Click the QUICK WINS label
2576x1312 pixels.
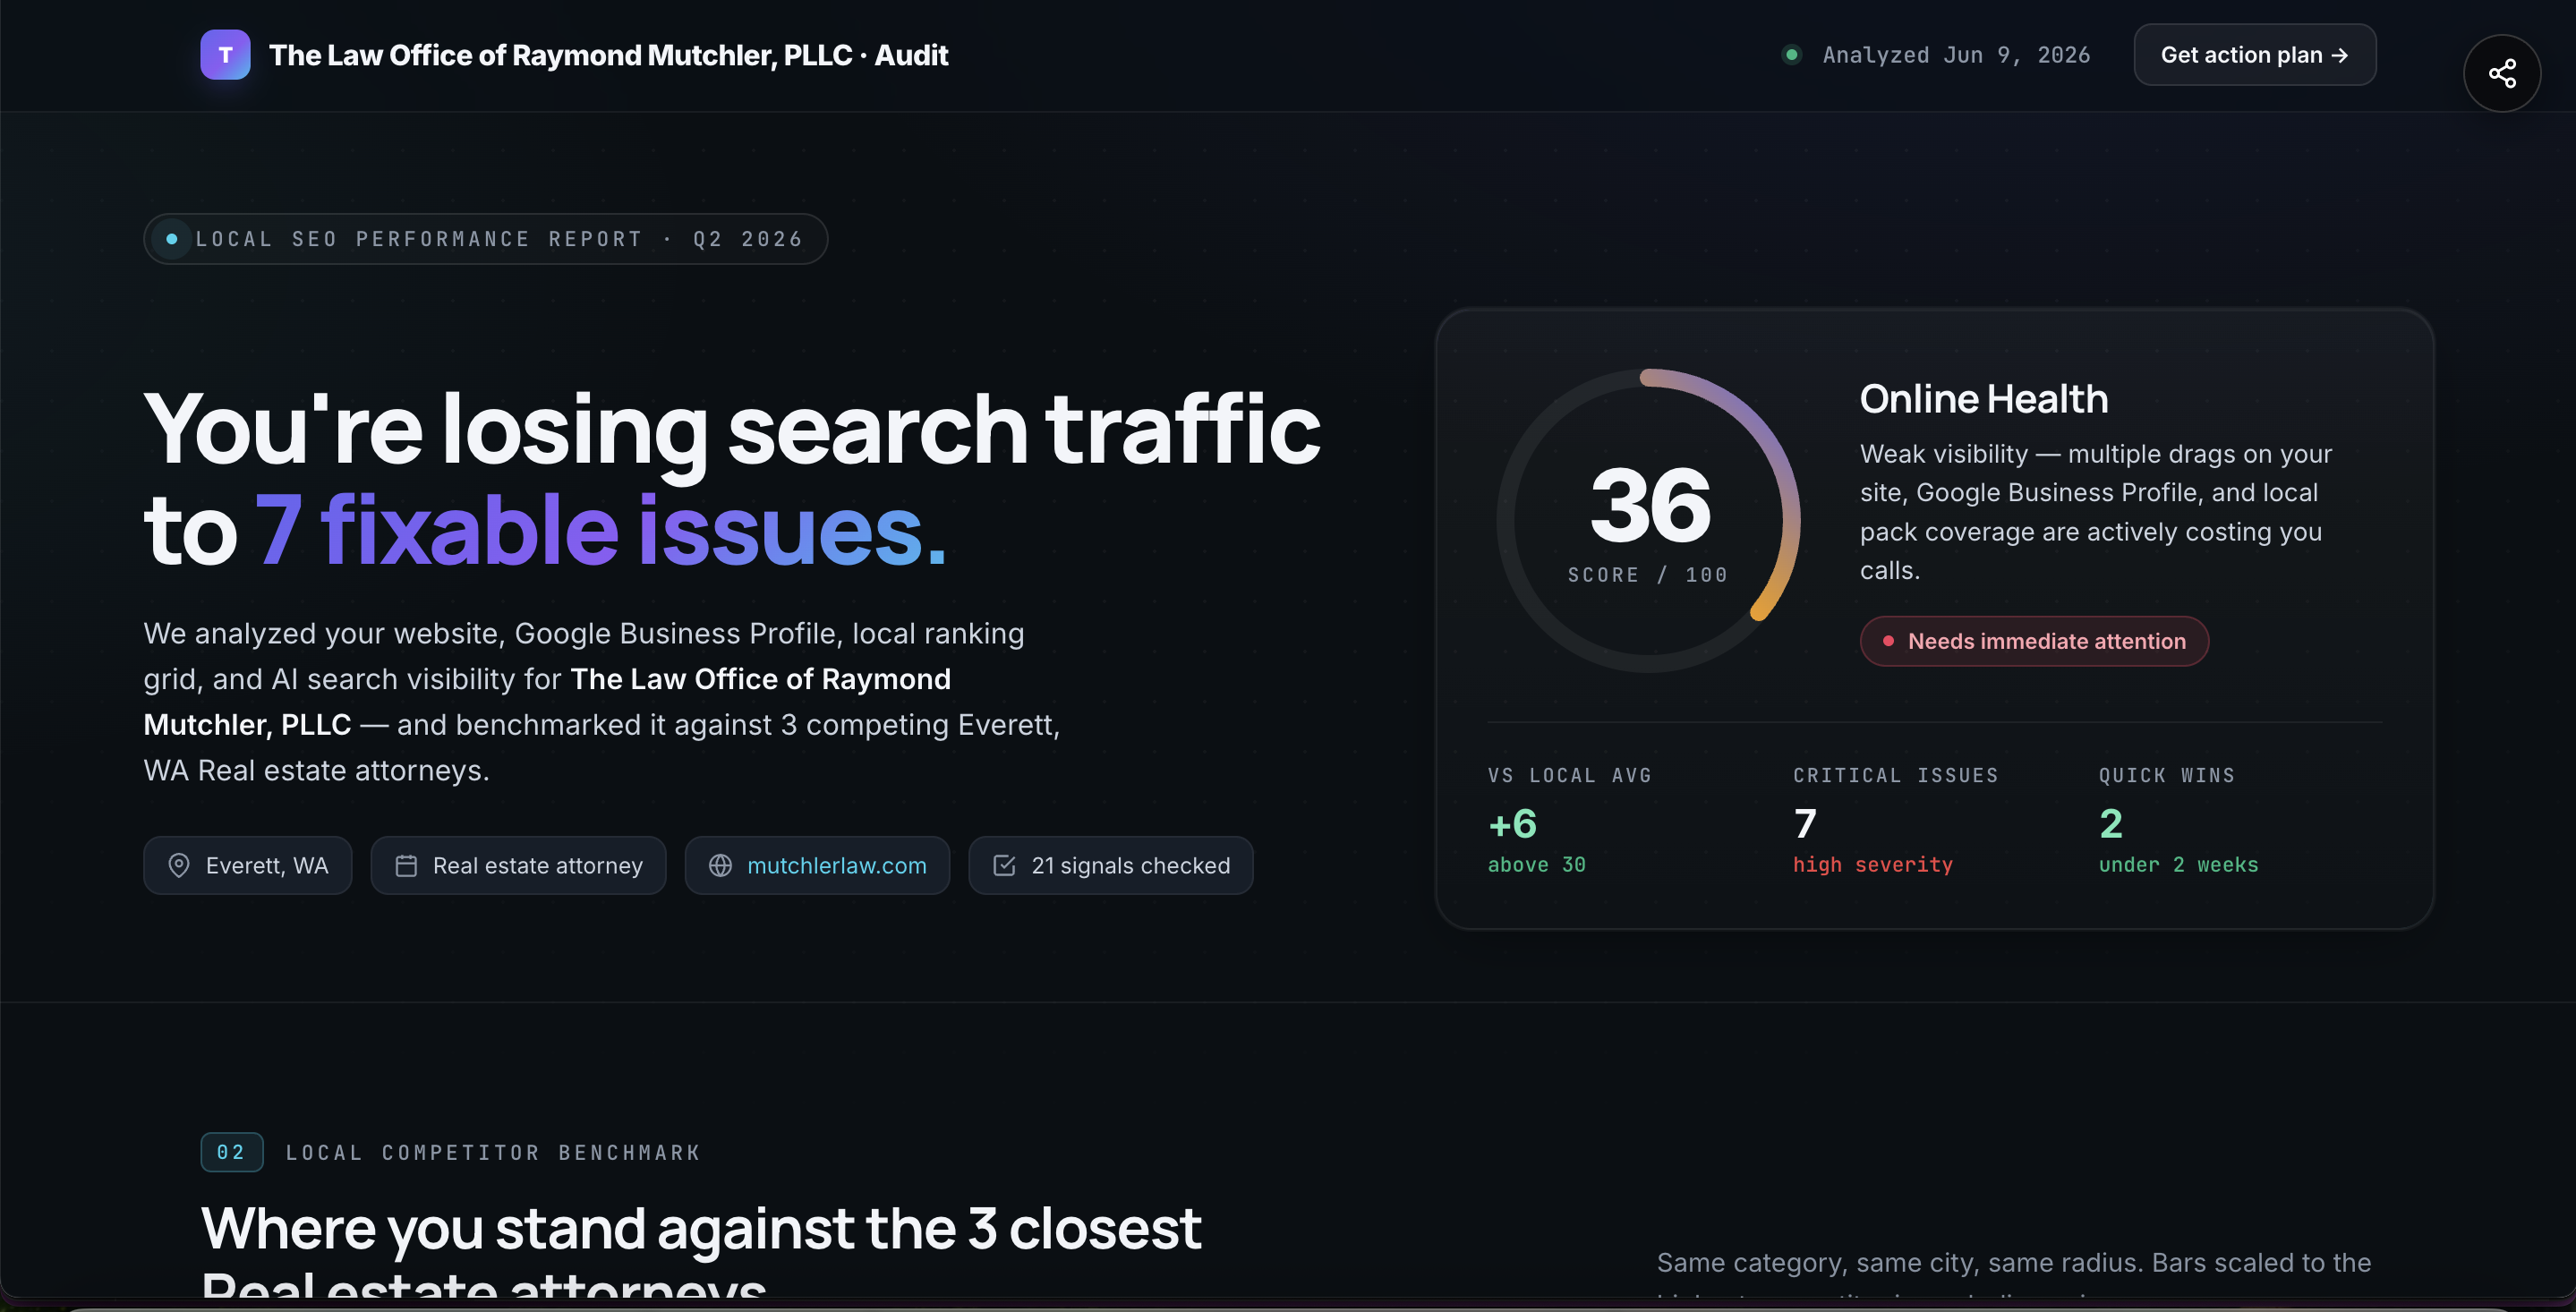[x=2167, y=775]
